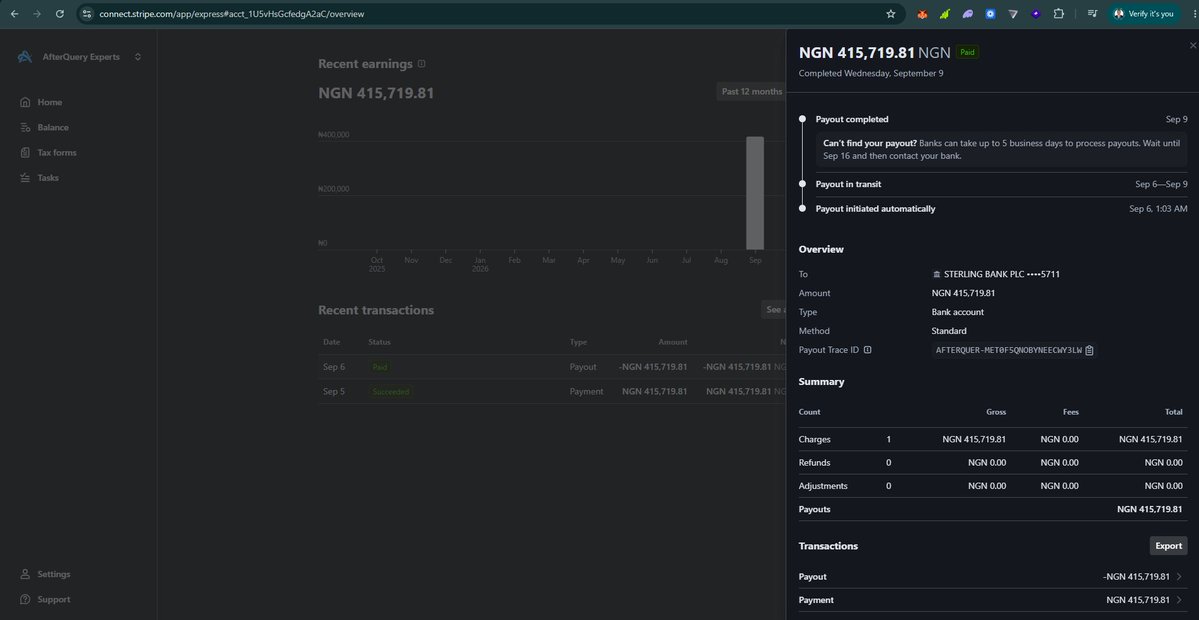This screenshot has height=620, width=1199.
Task: Open Support in sidebar
Action: click(x=54, y=599)
